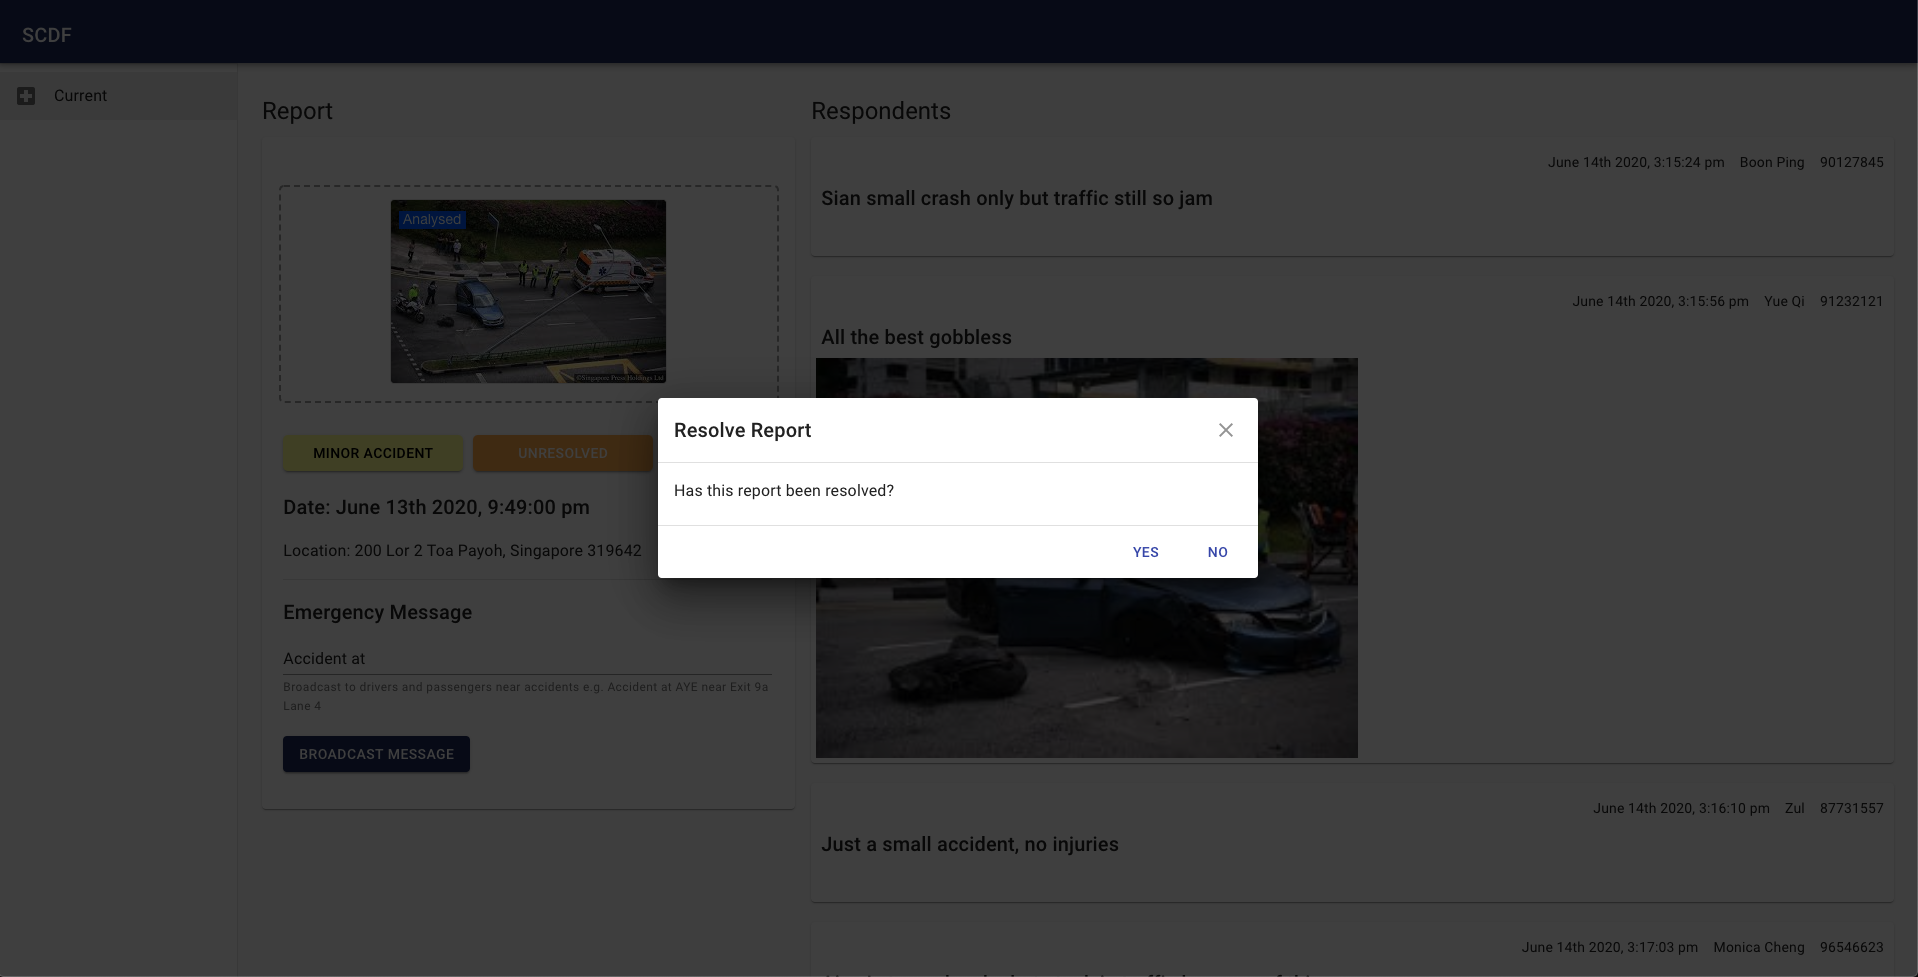Close the Resolve Report dialog
Viewport: 1918px width, 977px height.
(x=1226, y=430)
